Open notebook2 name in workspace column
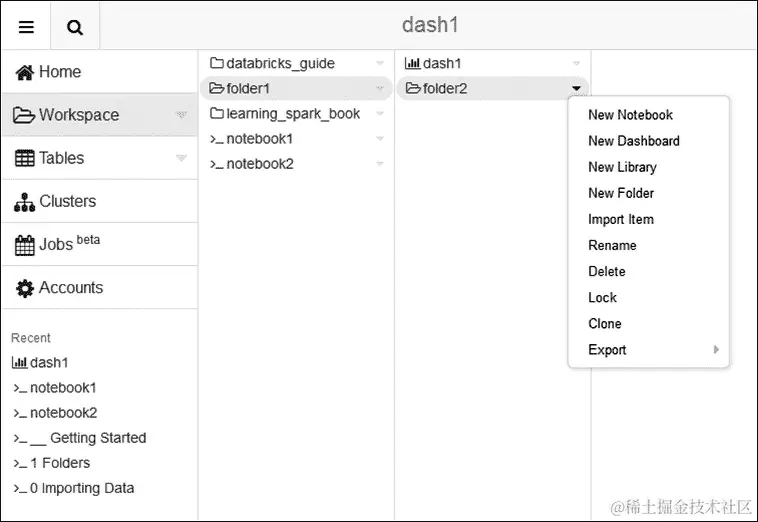This screenshot has height=522, width=758. click(260, 164)
